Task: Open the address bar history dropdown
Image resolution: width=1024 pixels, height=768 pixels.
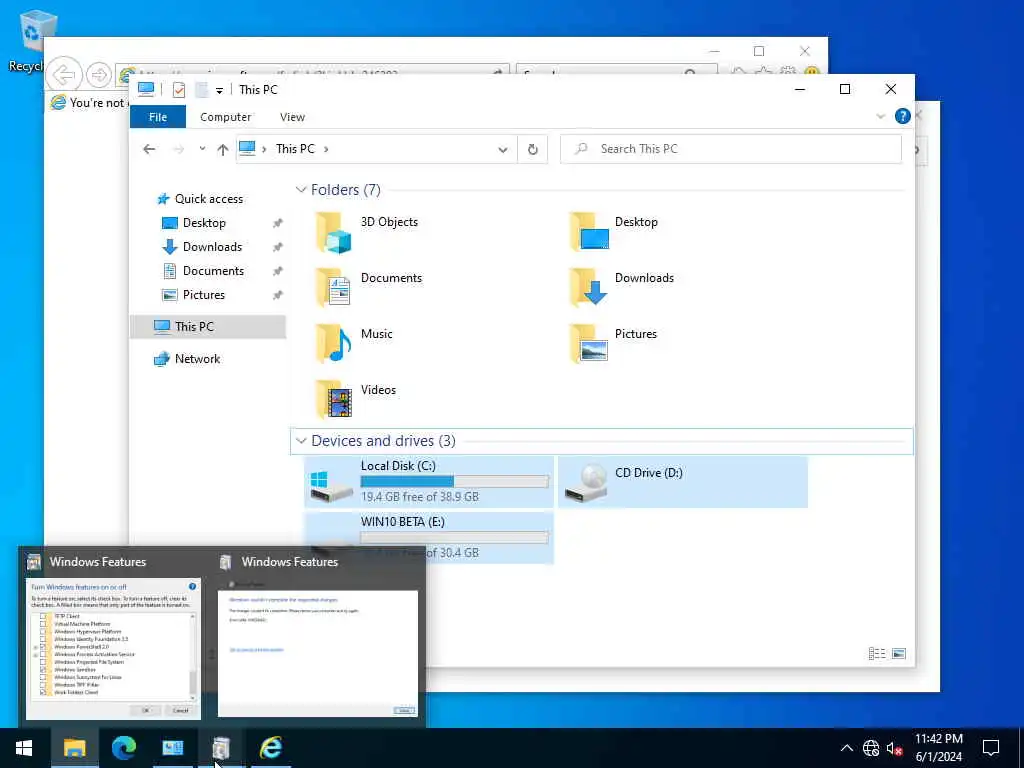Action: 503,150
